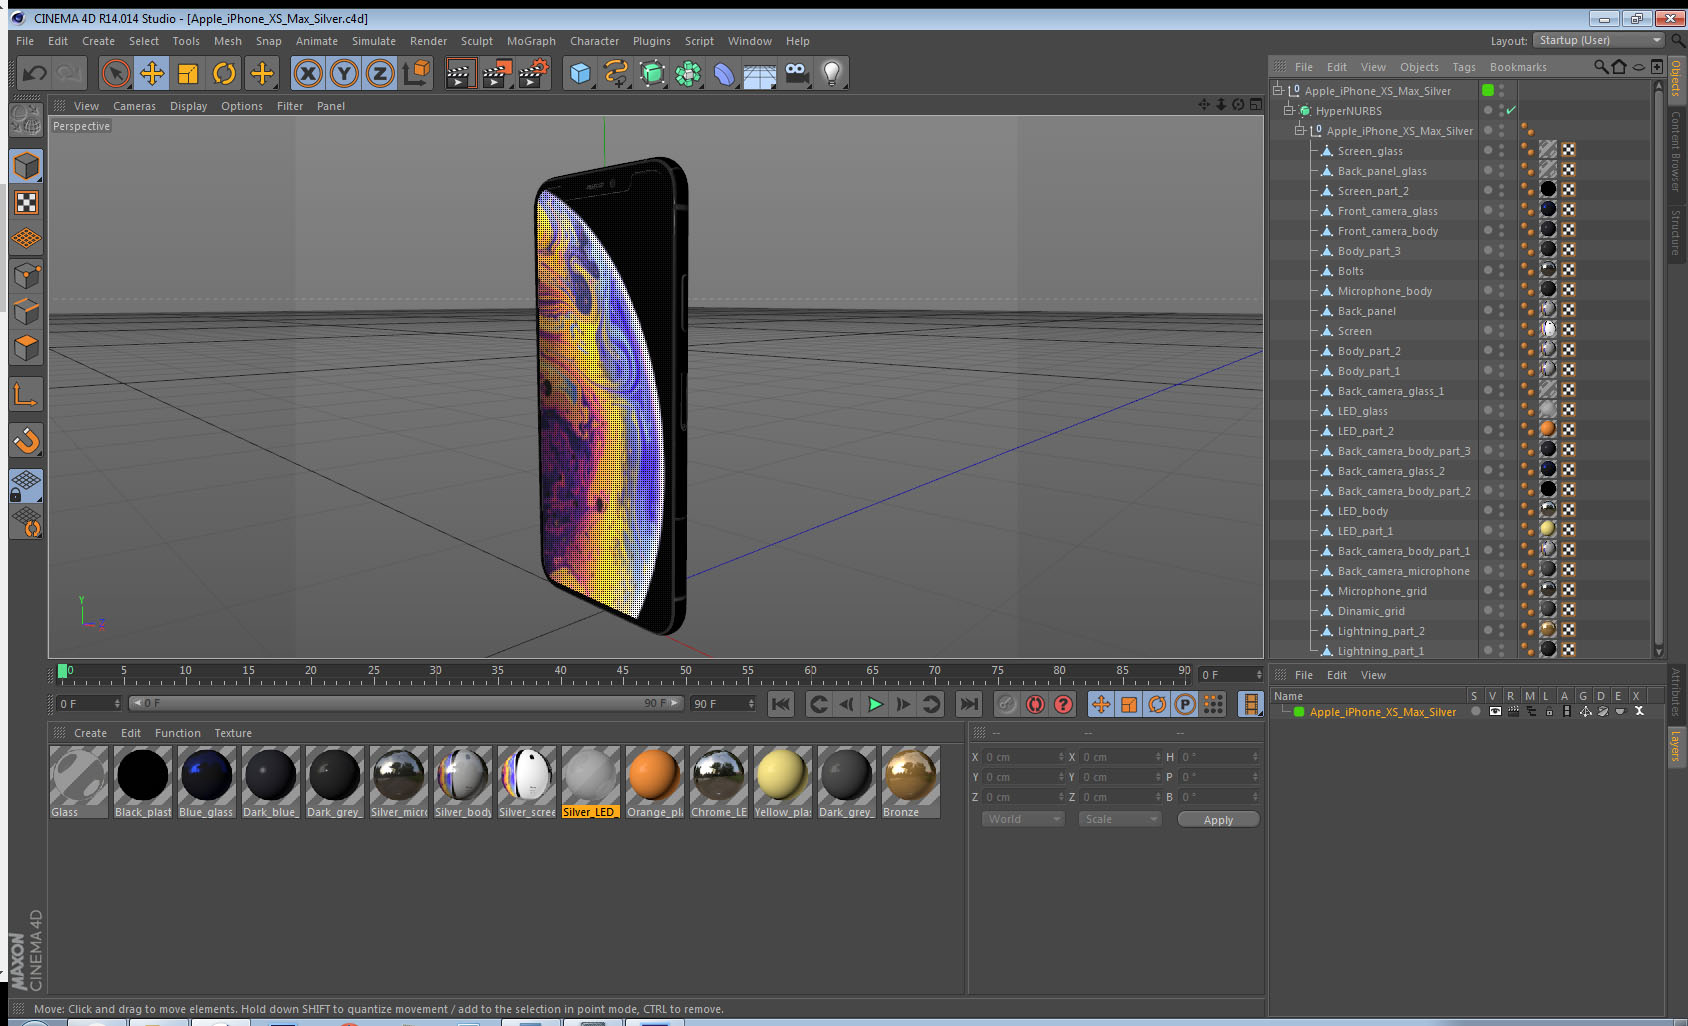This screenshot has height=1026, width=1688.
Task: Collapse top Apple_iPhone_XS_Max_Silver root node
Action: click(1277, 90)
